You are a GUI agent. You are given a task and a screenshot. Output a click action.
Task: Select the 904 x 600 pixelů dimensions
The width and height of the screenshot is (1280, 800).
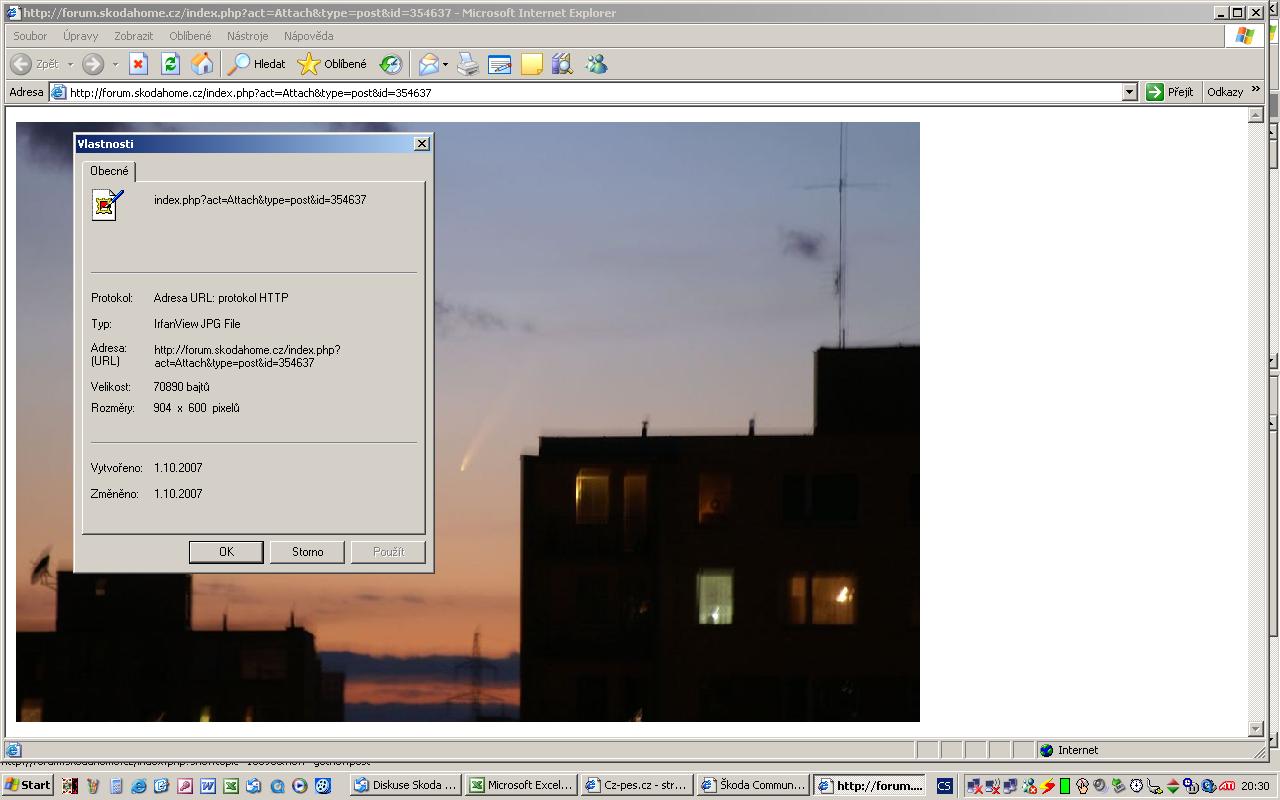coord(197,408)
